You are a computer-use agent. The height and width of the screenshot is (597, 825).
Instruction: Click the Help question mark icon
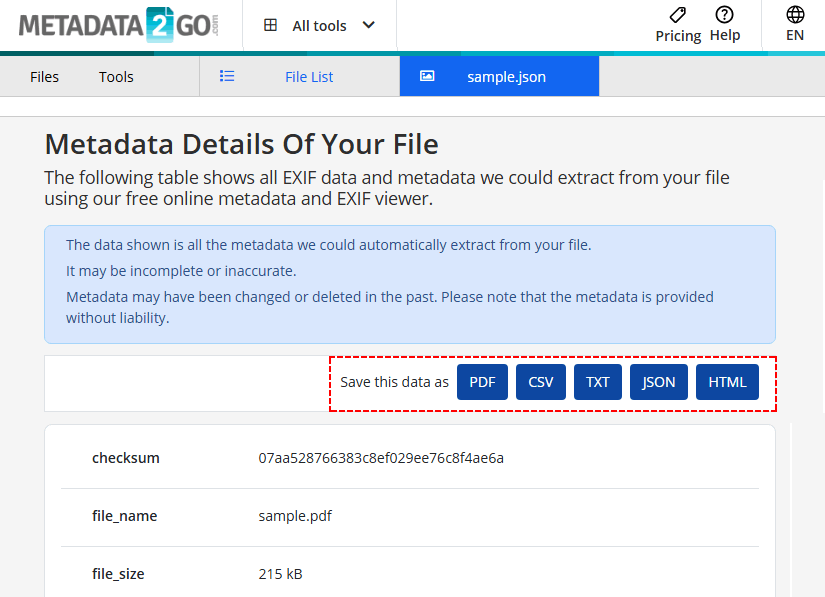point(724,14)
